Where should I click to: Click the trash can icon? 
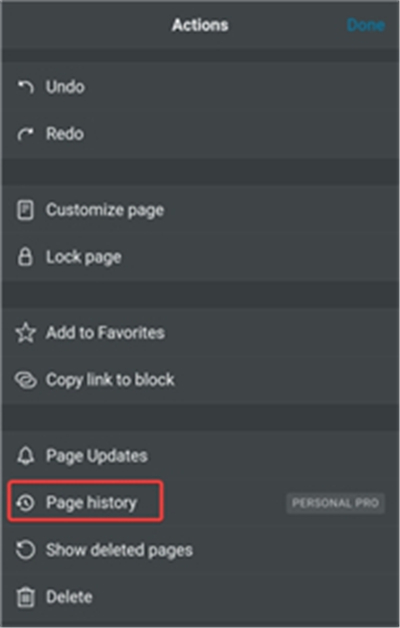26,597
